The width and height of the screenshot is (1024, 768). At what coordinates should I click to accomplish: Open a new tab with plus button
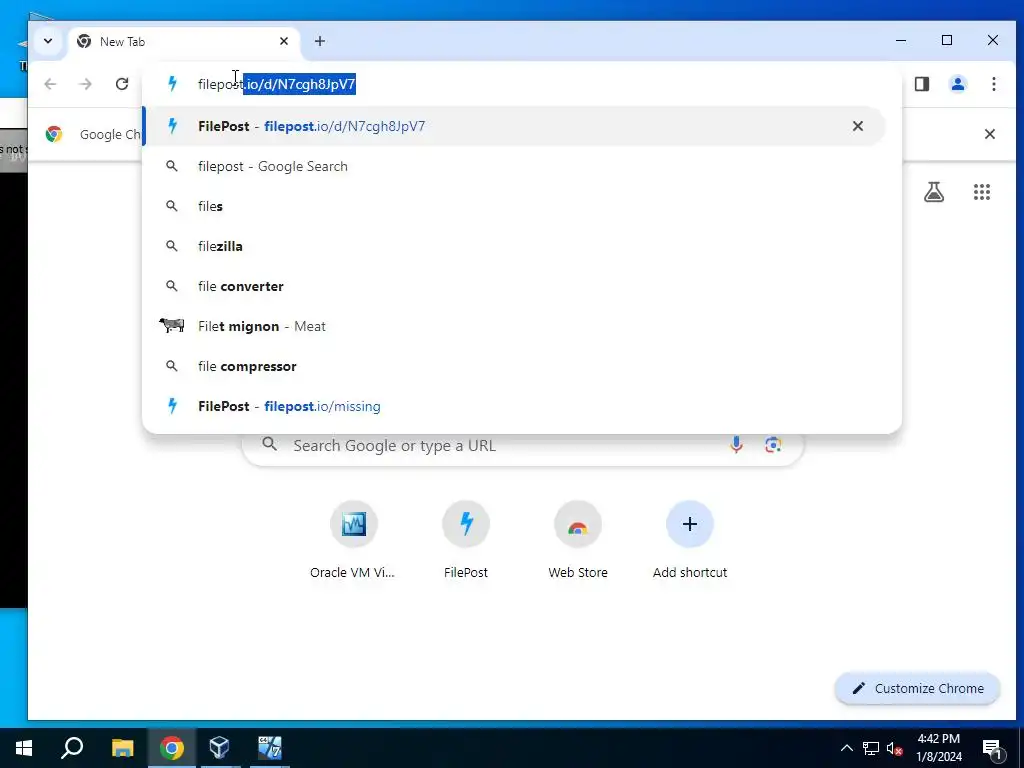319,41
